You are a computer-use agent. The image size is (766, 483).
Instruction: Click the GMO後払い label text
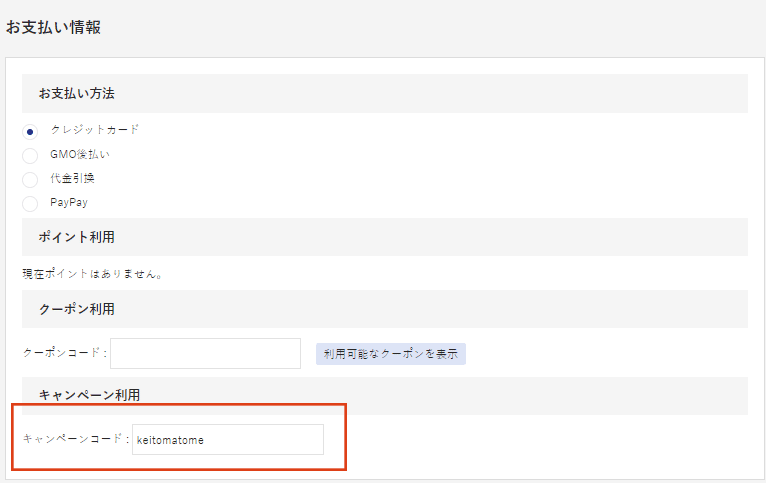80,155
